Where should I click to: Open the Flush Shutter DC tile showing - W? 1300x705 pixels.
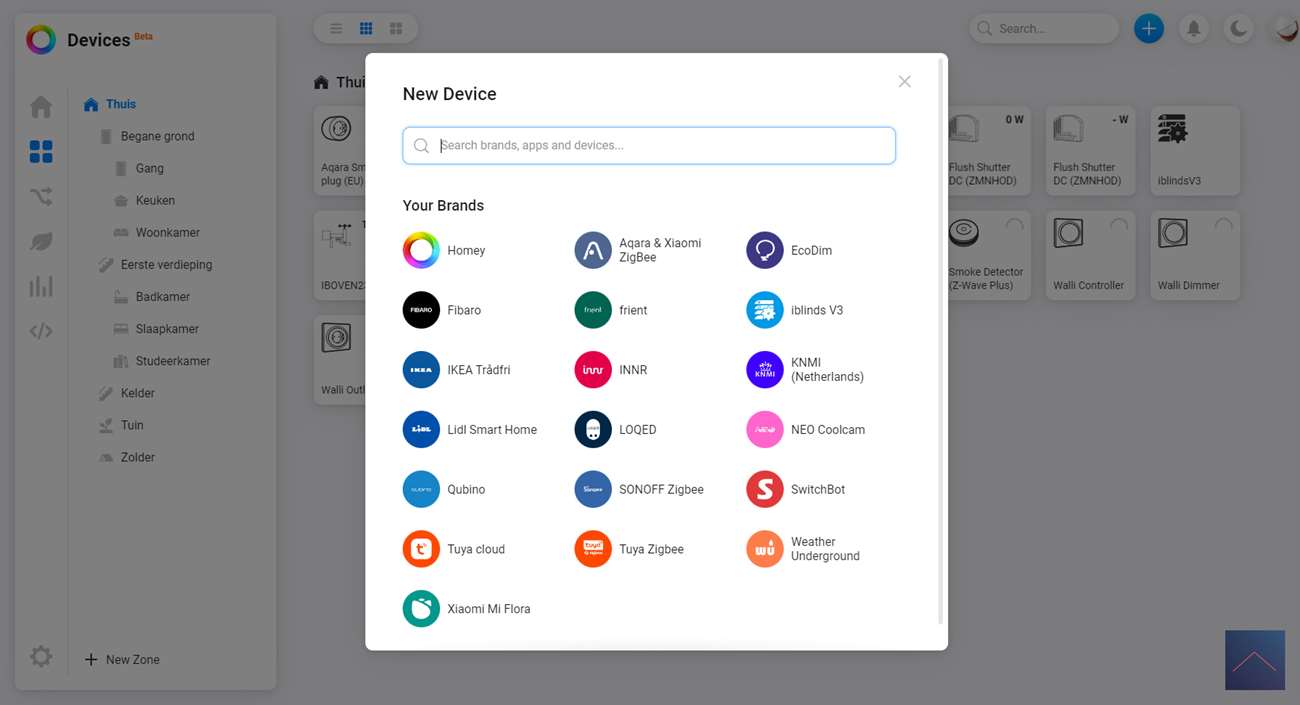[1091, 151]
